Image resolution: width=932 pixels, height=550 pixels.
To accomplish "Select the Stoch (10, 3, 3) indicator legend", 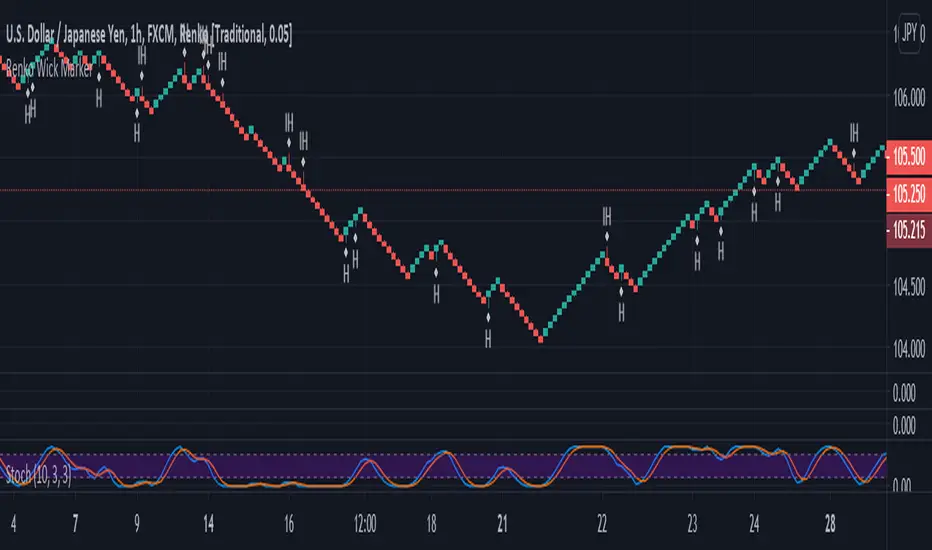I will pyautogui.click(x=39, y=475).
